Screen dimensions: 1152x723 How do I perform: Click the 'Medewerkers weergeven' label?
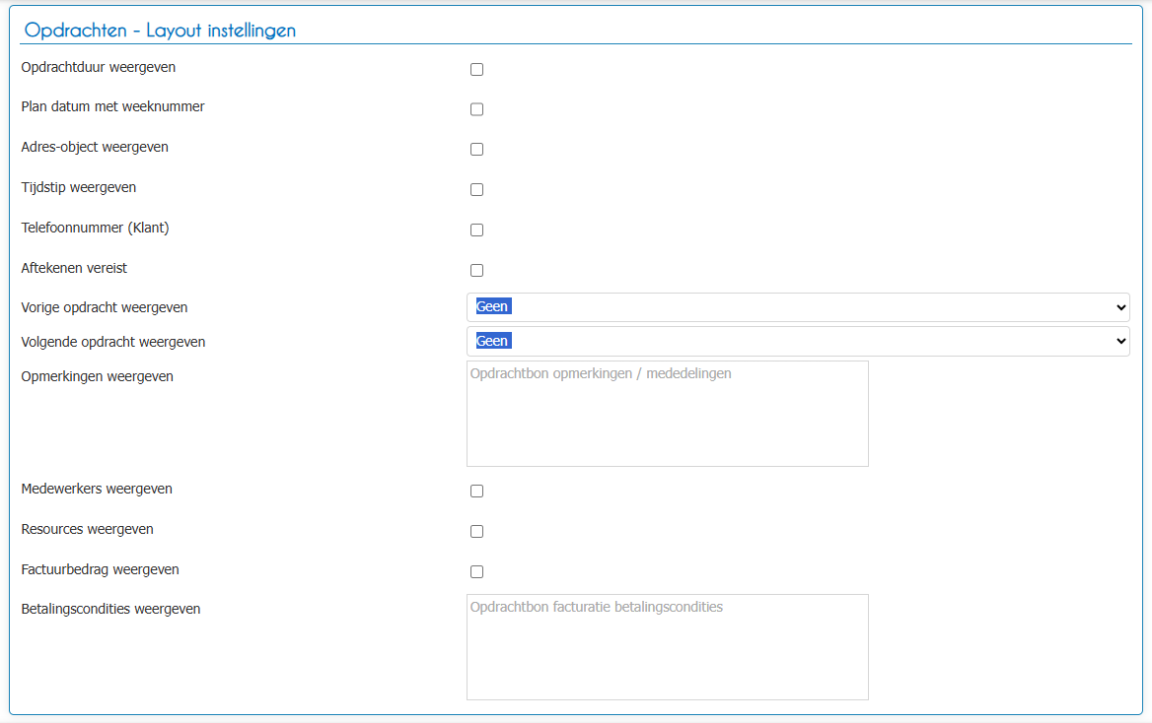click(x=97, y=489)
